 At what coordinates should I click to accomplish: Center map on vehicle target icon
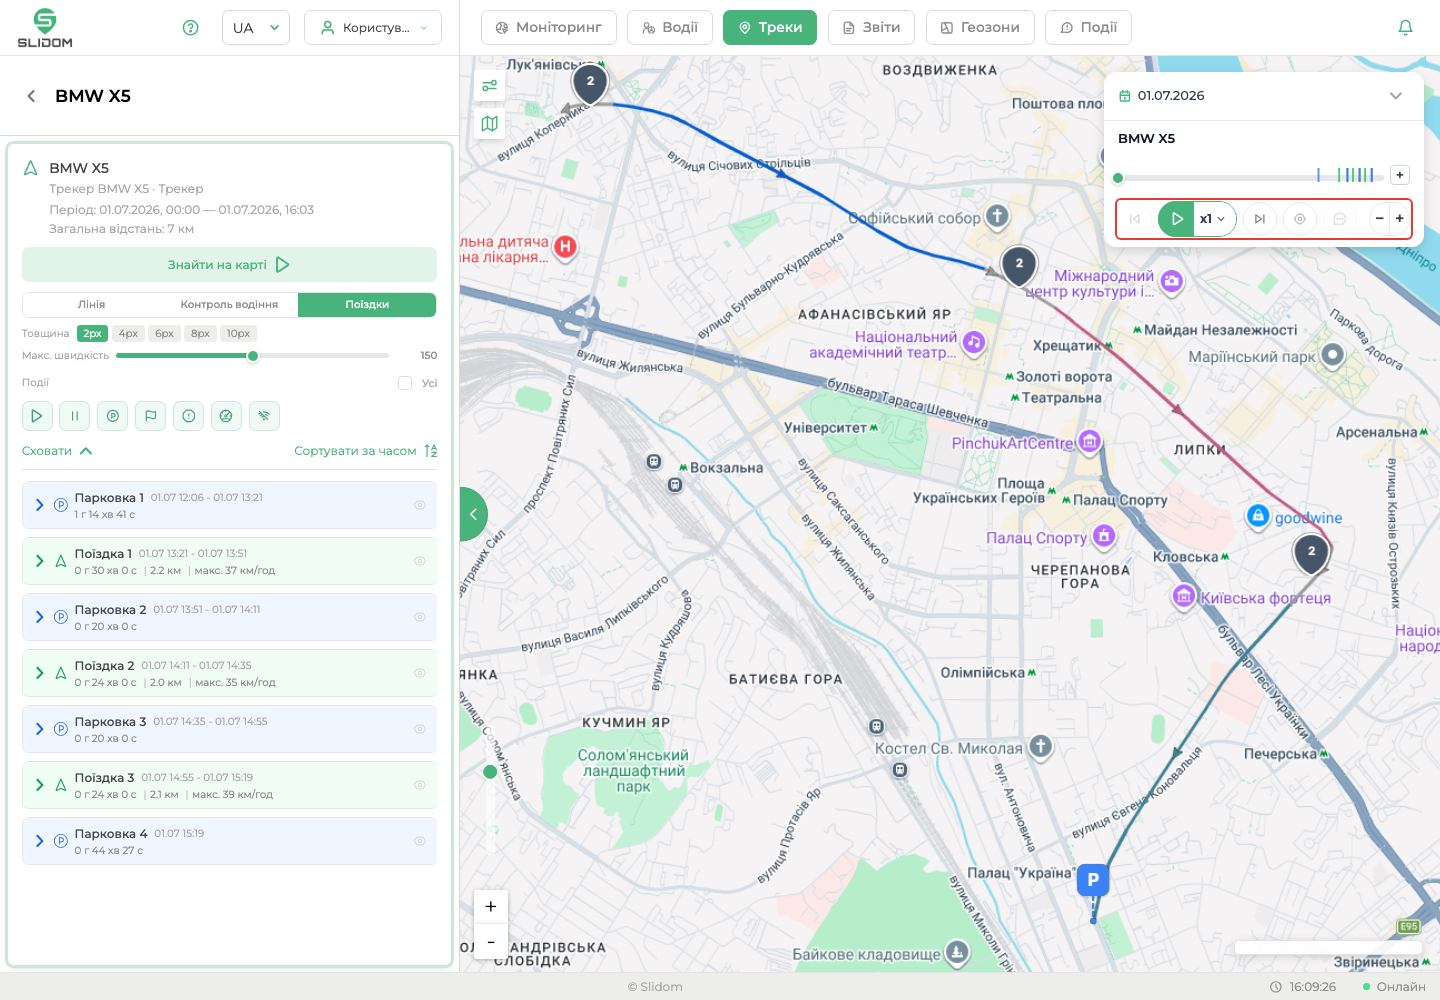[x=1299, y=219]
